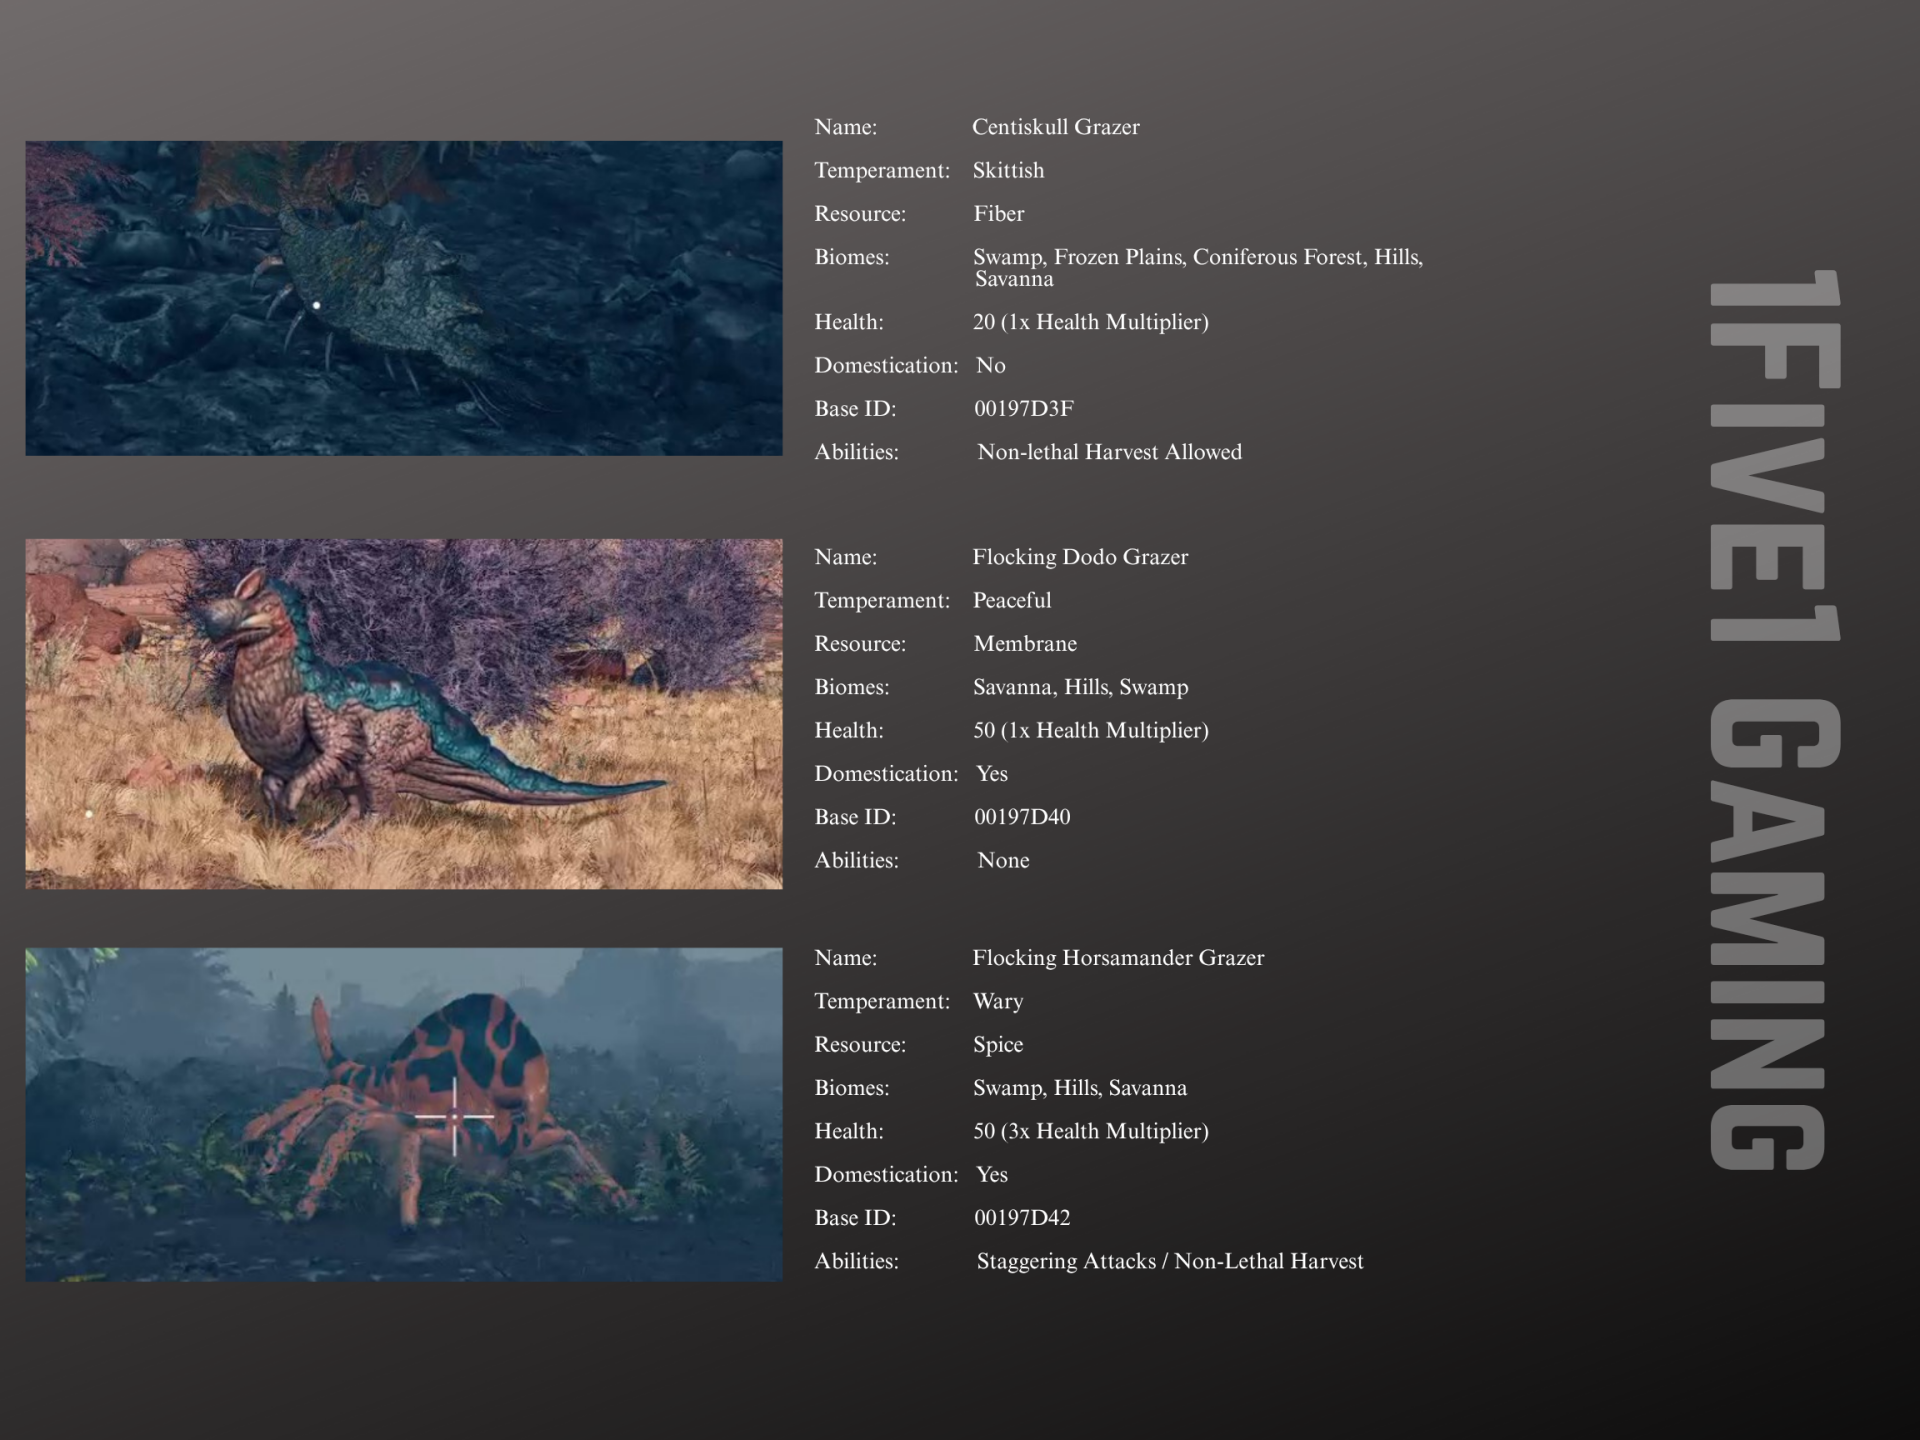Click the Membrane resource value
The width and height of the screenshot is (1920, 1440).
pos(1025,644)
